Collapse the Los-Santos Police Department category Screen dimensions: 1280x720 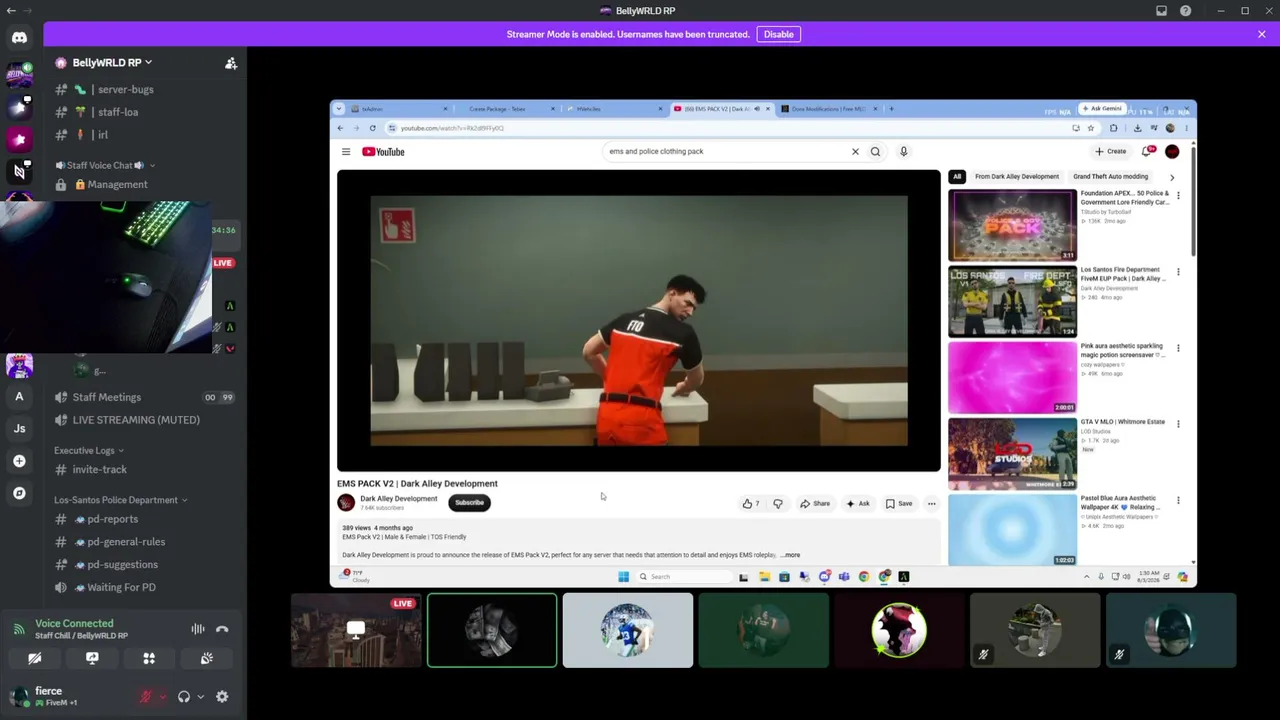coord(120,500)
